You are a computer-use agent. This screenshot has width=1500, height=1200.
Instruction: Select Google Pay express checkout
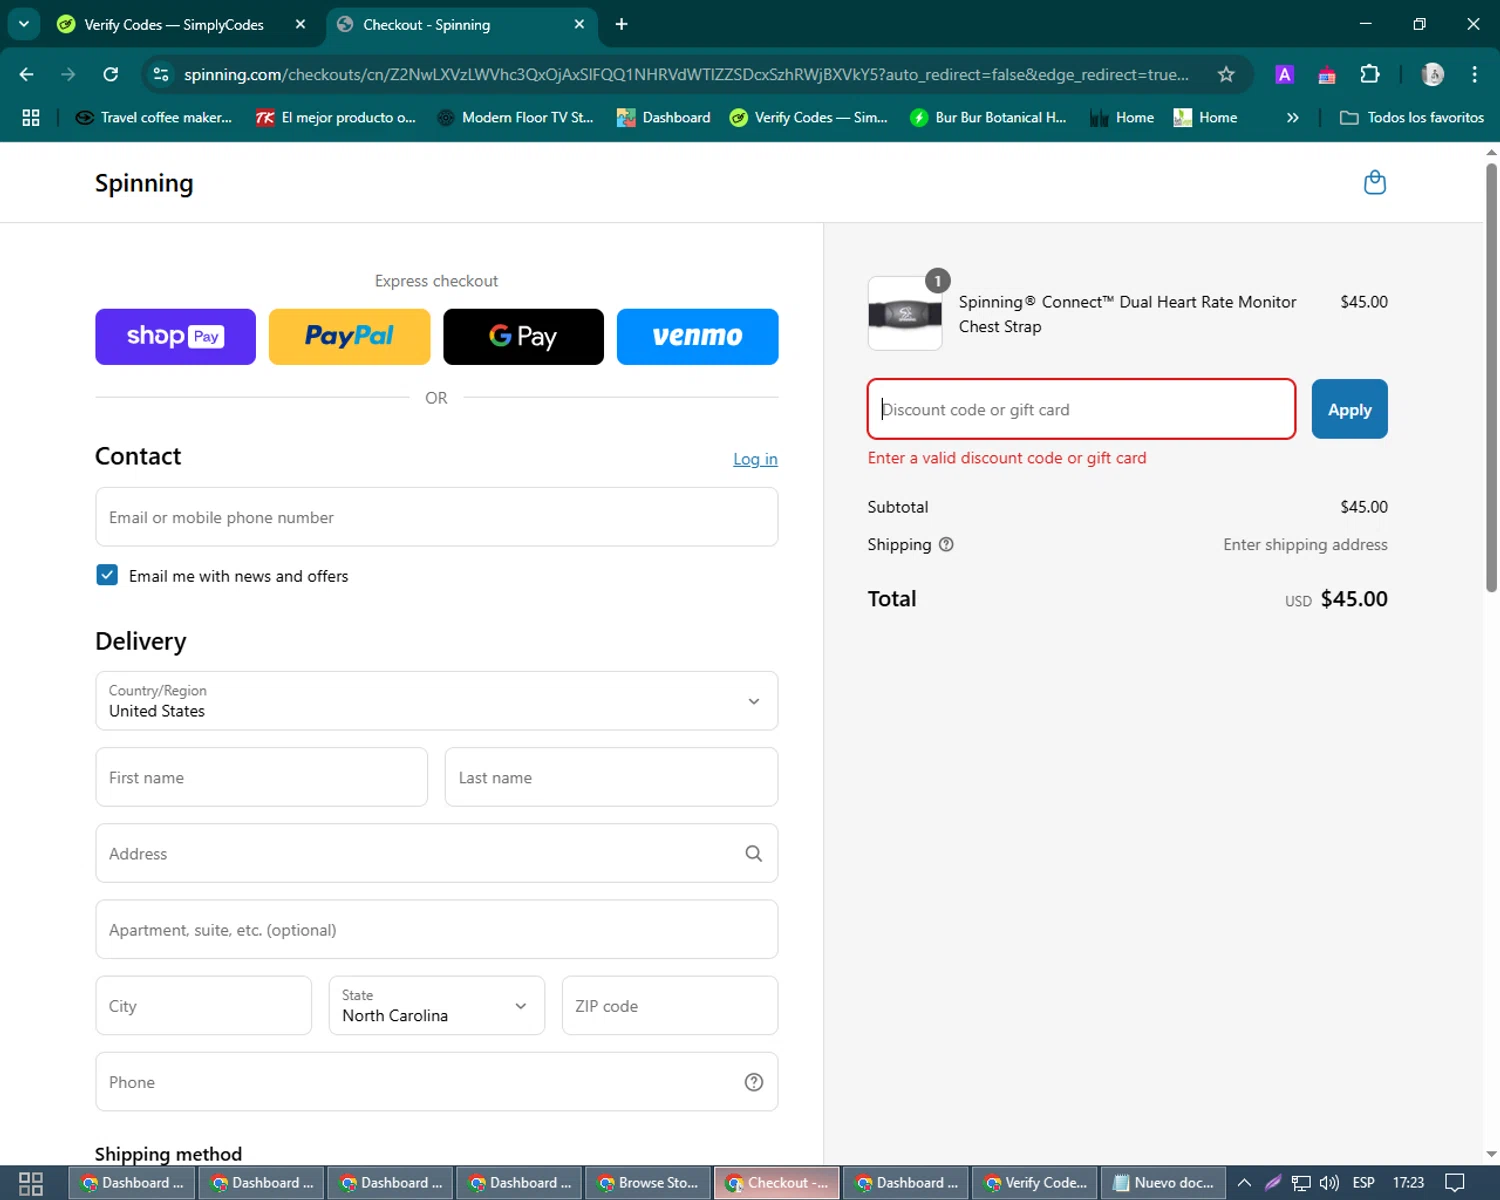pos(523,337)
